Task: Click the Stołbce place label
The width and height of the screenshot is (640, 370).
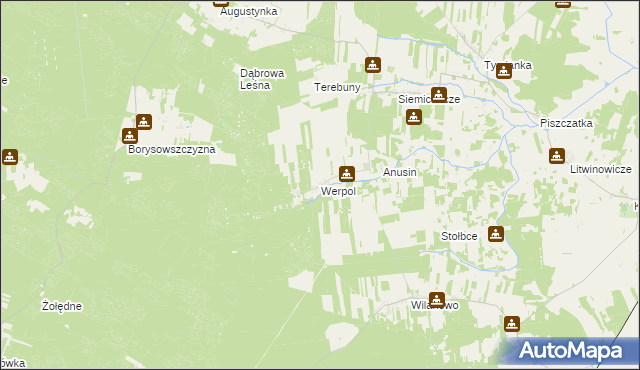Action: click(459, 236)
